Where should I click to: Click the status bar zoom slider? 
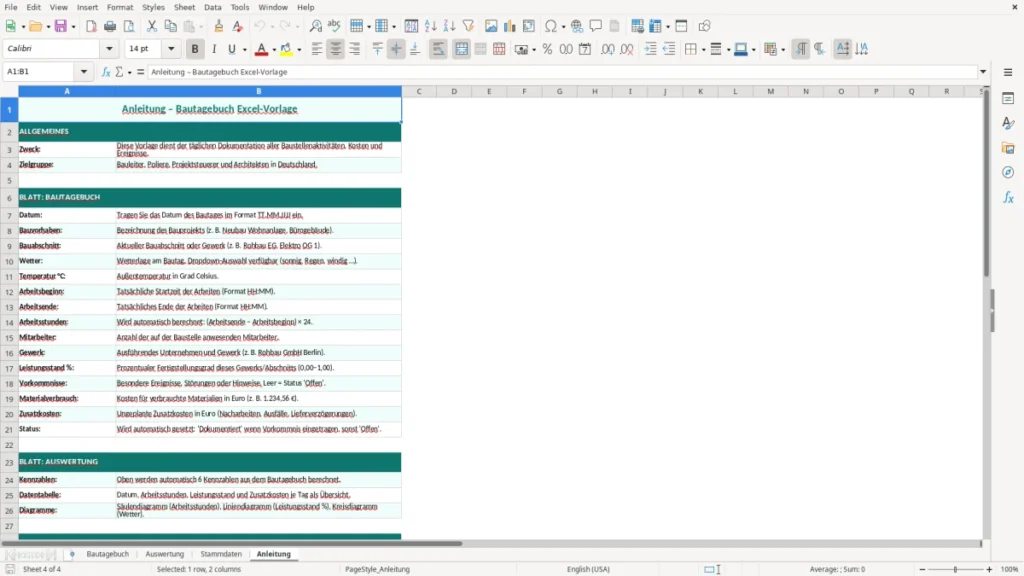point(955,569)
